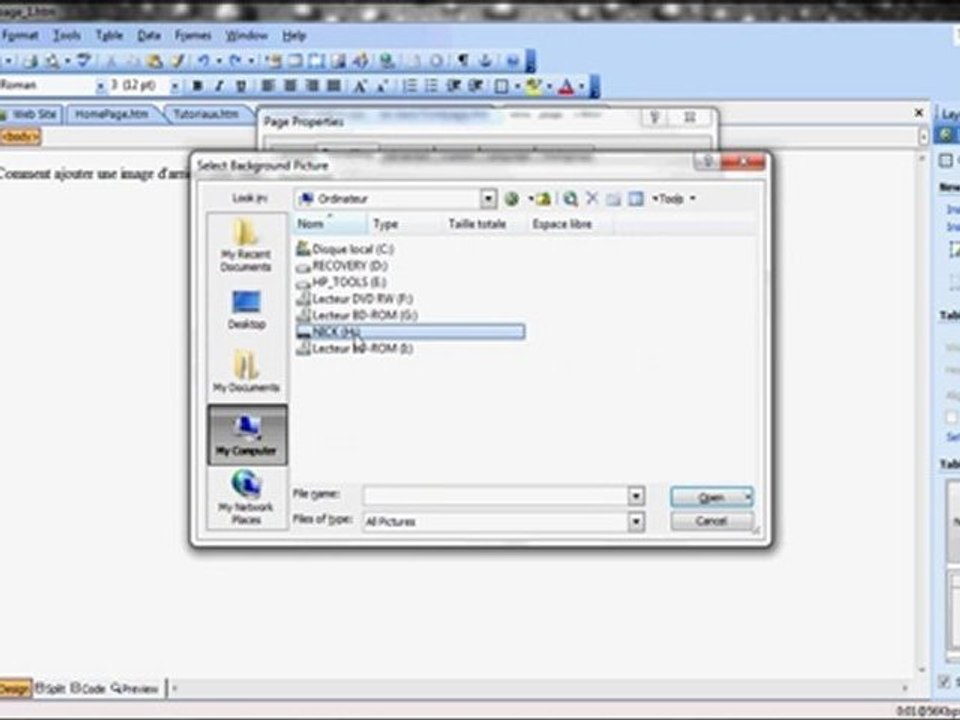Screen dimensions: 960x720
Task: Open My Network Places in places bar
Action: point(246,497)
